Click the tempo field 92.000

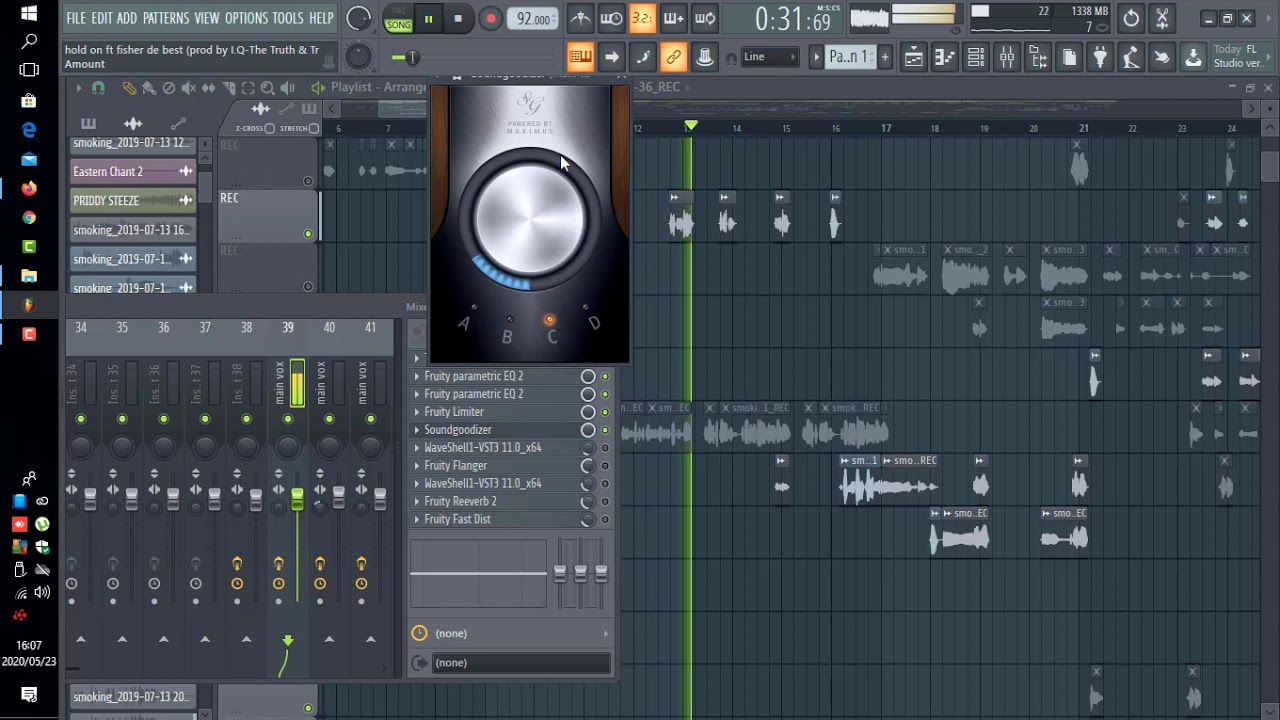[533, 19]
